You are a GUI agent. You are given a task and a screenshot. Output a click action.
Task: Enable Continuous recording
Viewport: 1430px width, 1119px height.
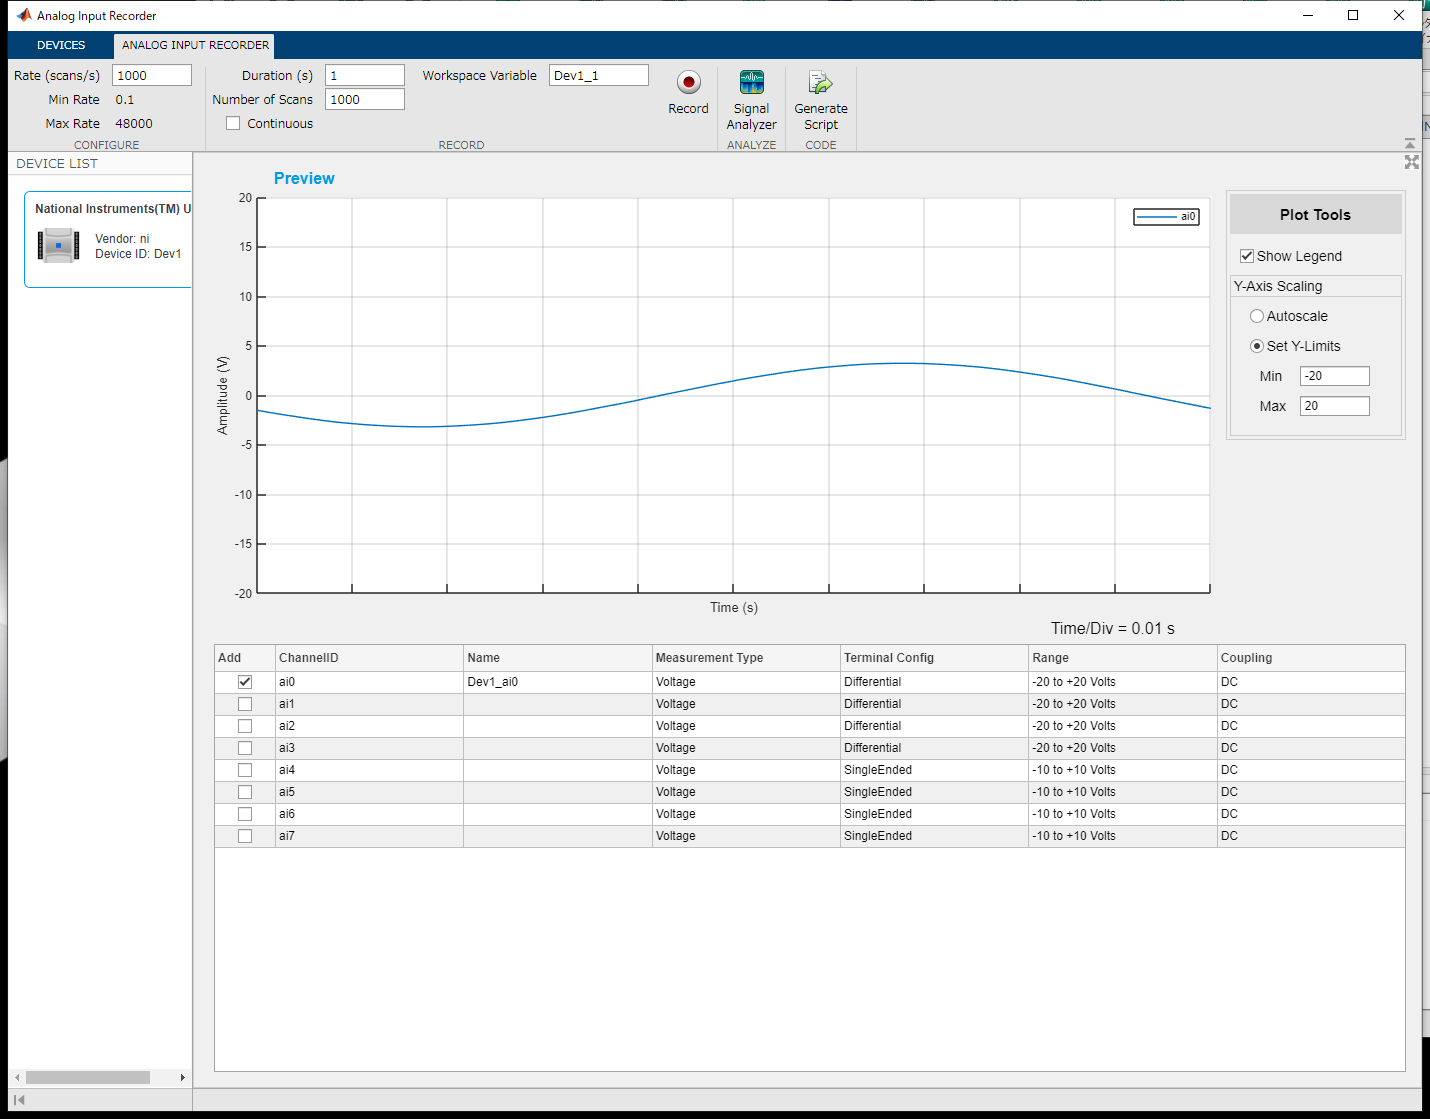pyautogui.click(x=233, y=123)
